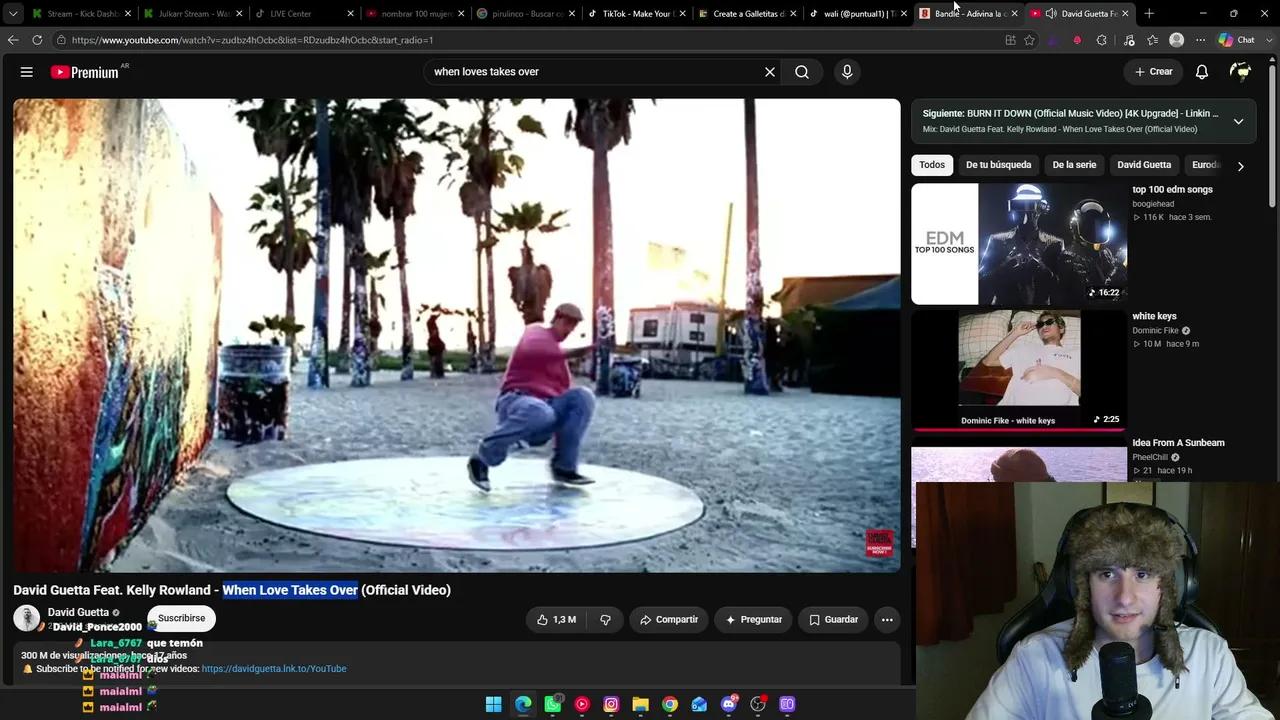Open more actions three-dot menu under video
Viewport: 1280px width, 720px height.
click(x=887, y=620)
